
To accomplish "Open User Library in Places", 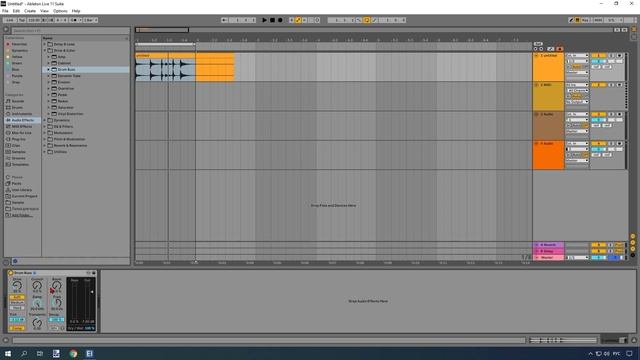I will [x=21, y=190].
